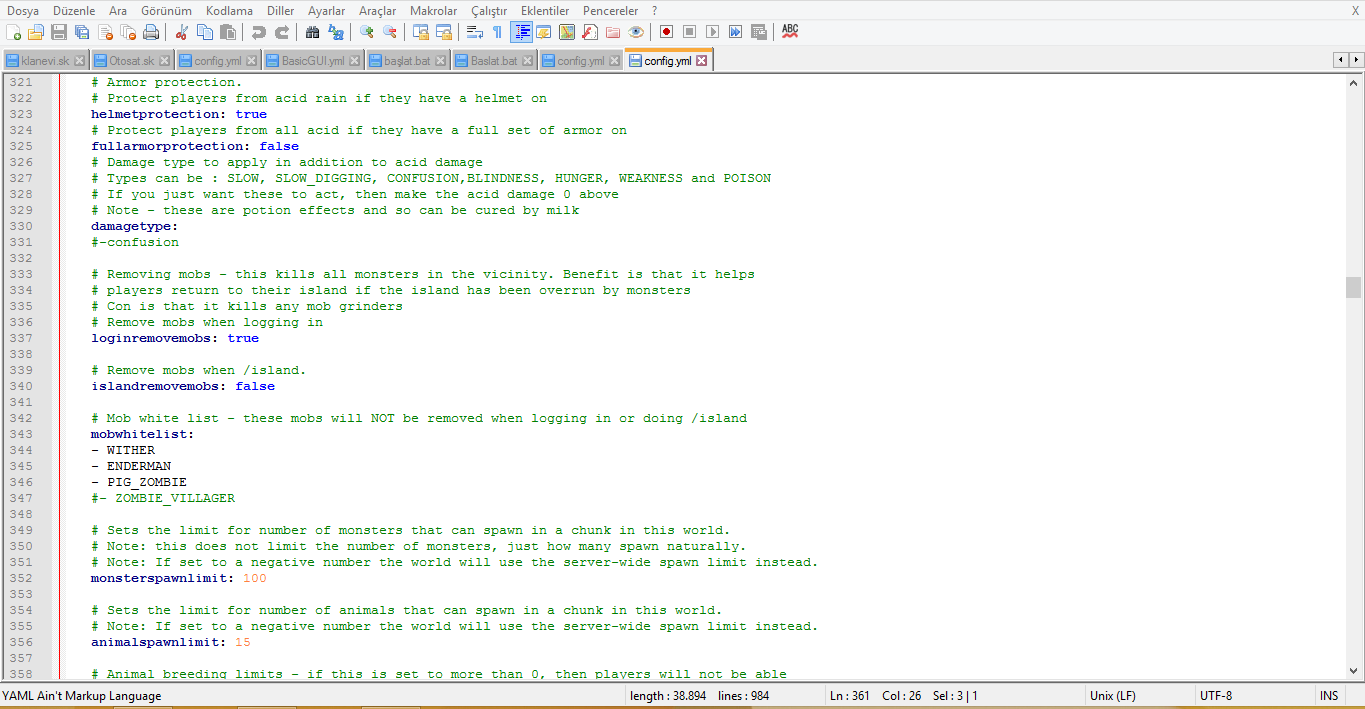The width and height of the screenshot is (1365, 709).
Task: Save the current document
Action: click(x=59, y=32)
